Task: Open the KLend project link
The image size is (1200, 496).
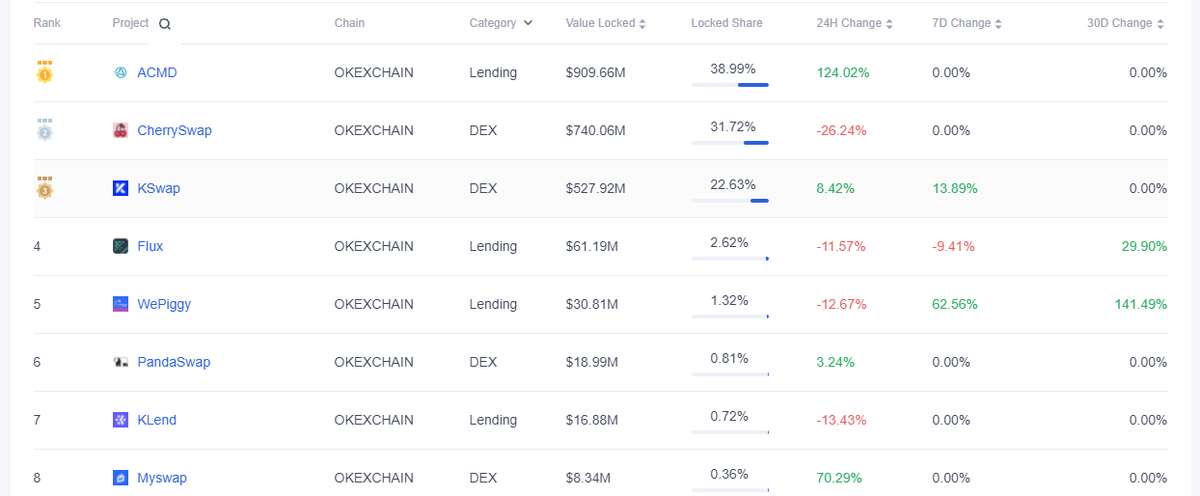Action: click(157, 420)
